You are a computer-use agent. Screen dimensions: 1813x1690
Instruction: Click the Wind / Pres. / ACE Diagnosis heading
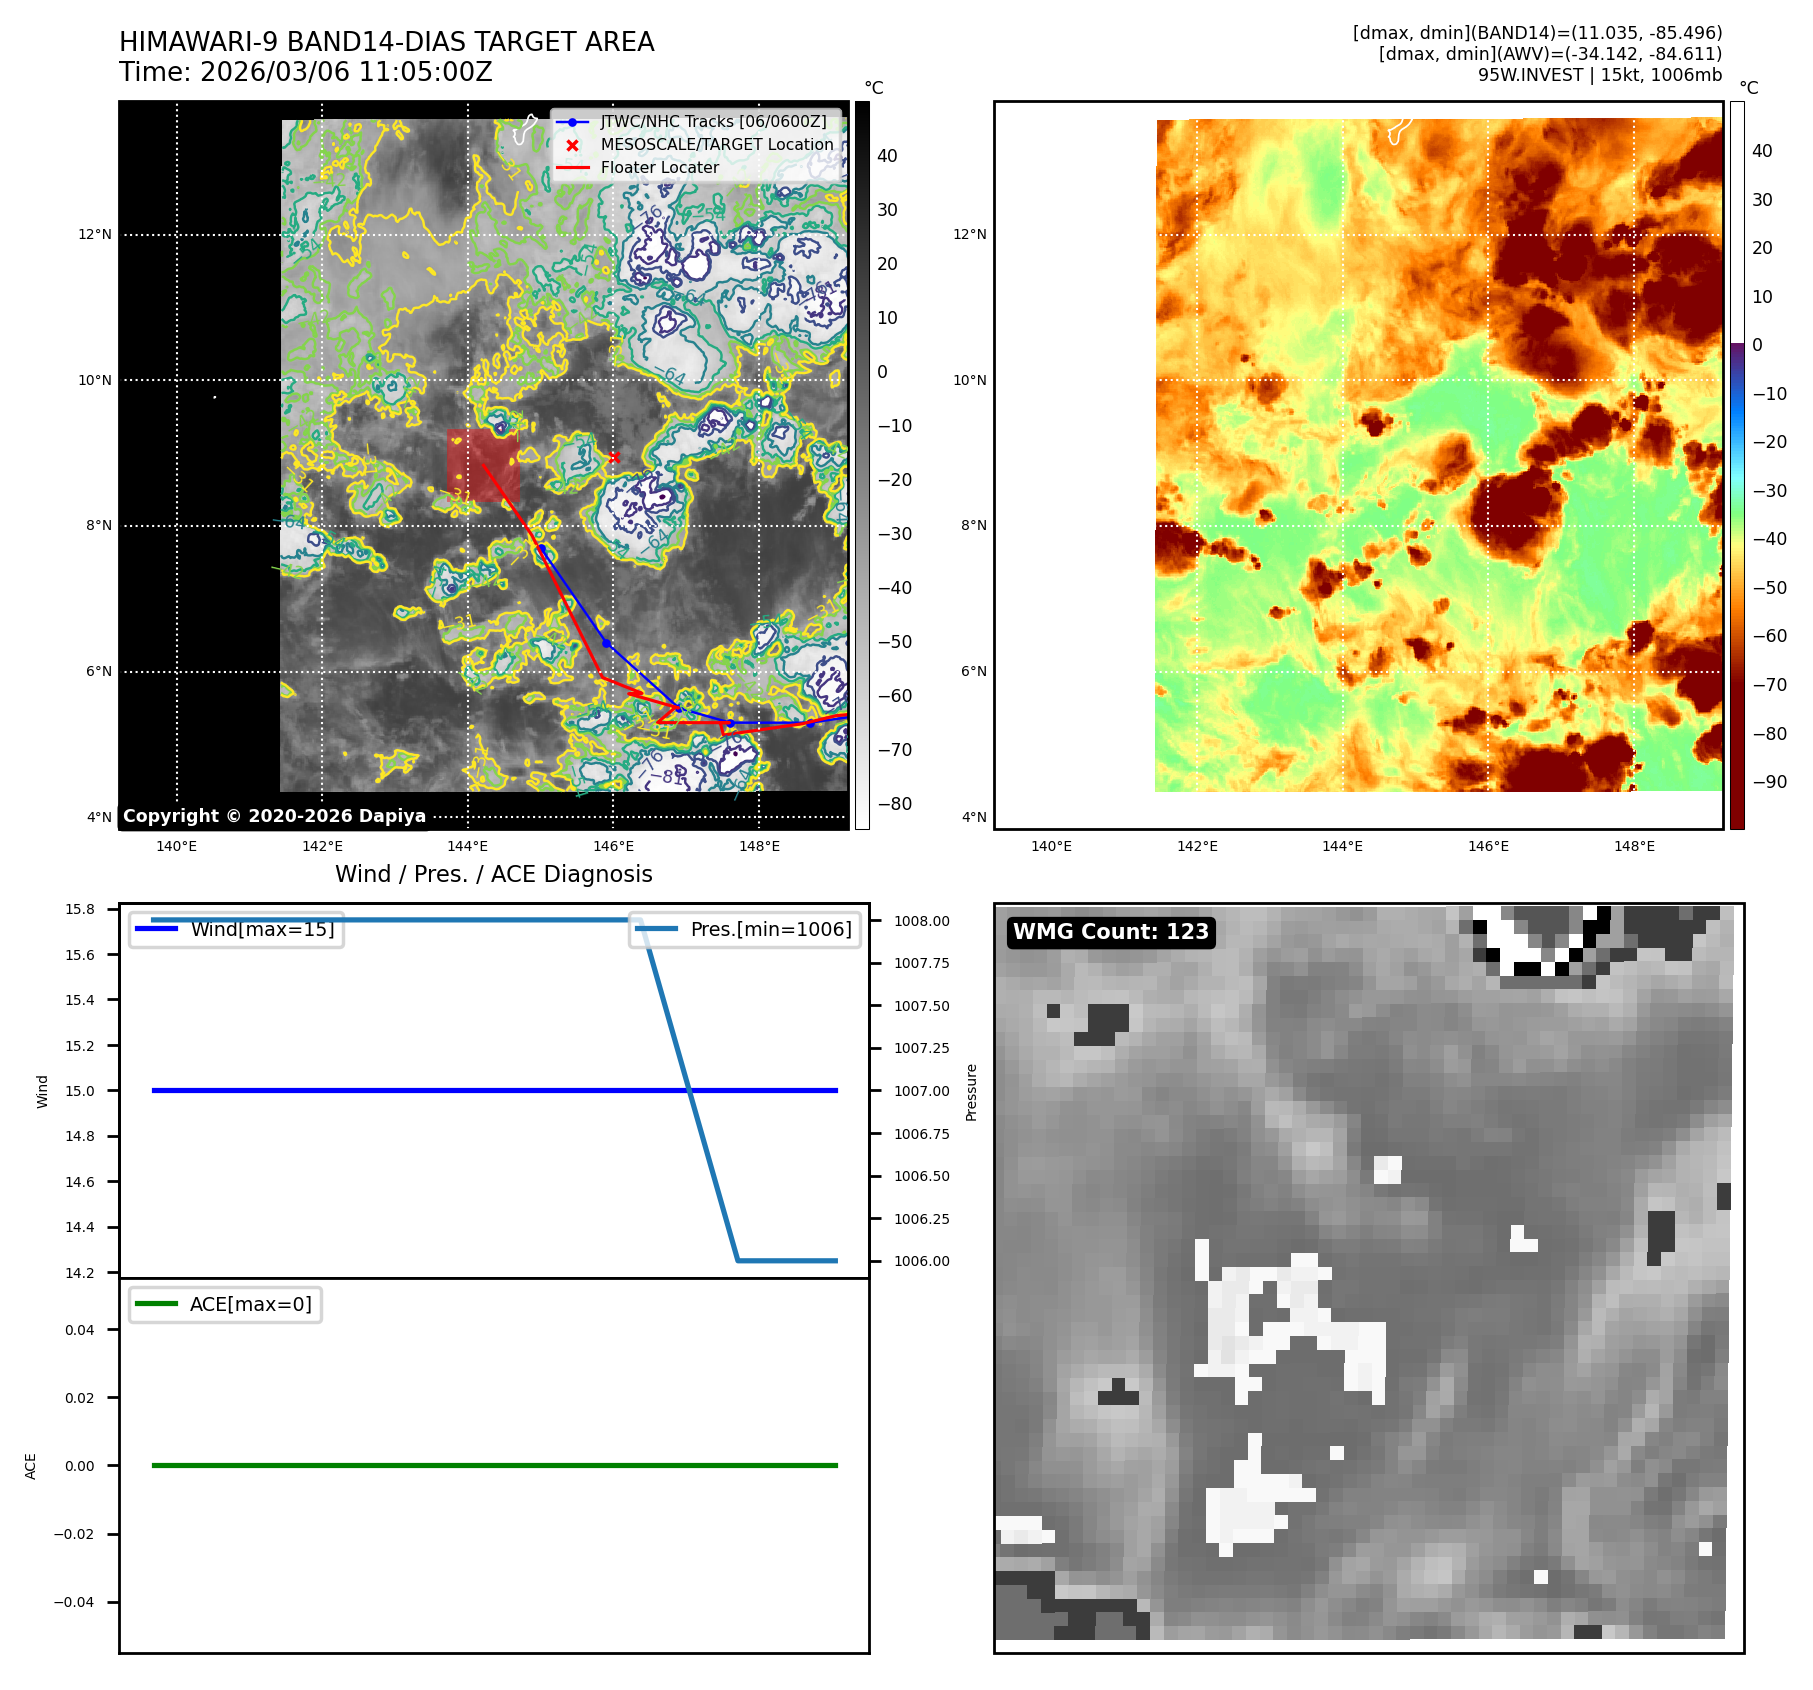click(x=493, y=874)
